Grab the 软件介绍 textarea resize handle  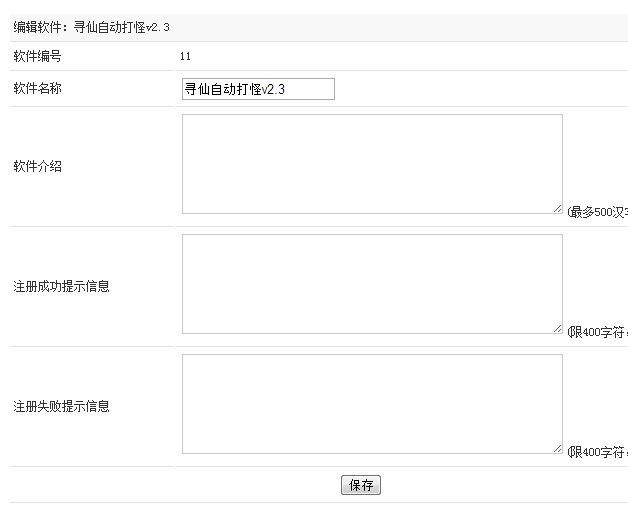[558, 209]
